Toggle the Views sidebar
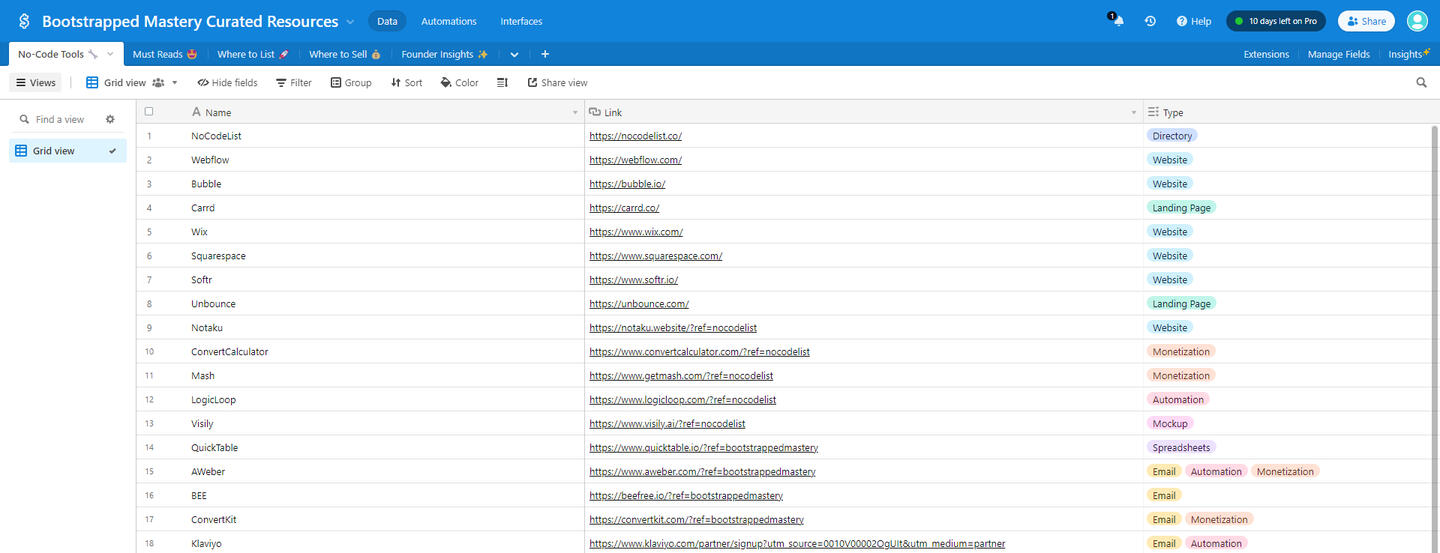Screen dimensions: 1440x553 click(x=35, y=83)
